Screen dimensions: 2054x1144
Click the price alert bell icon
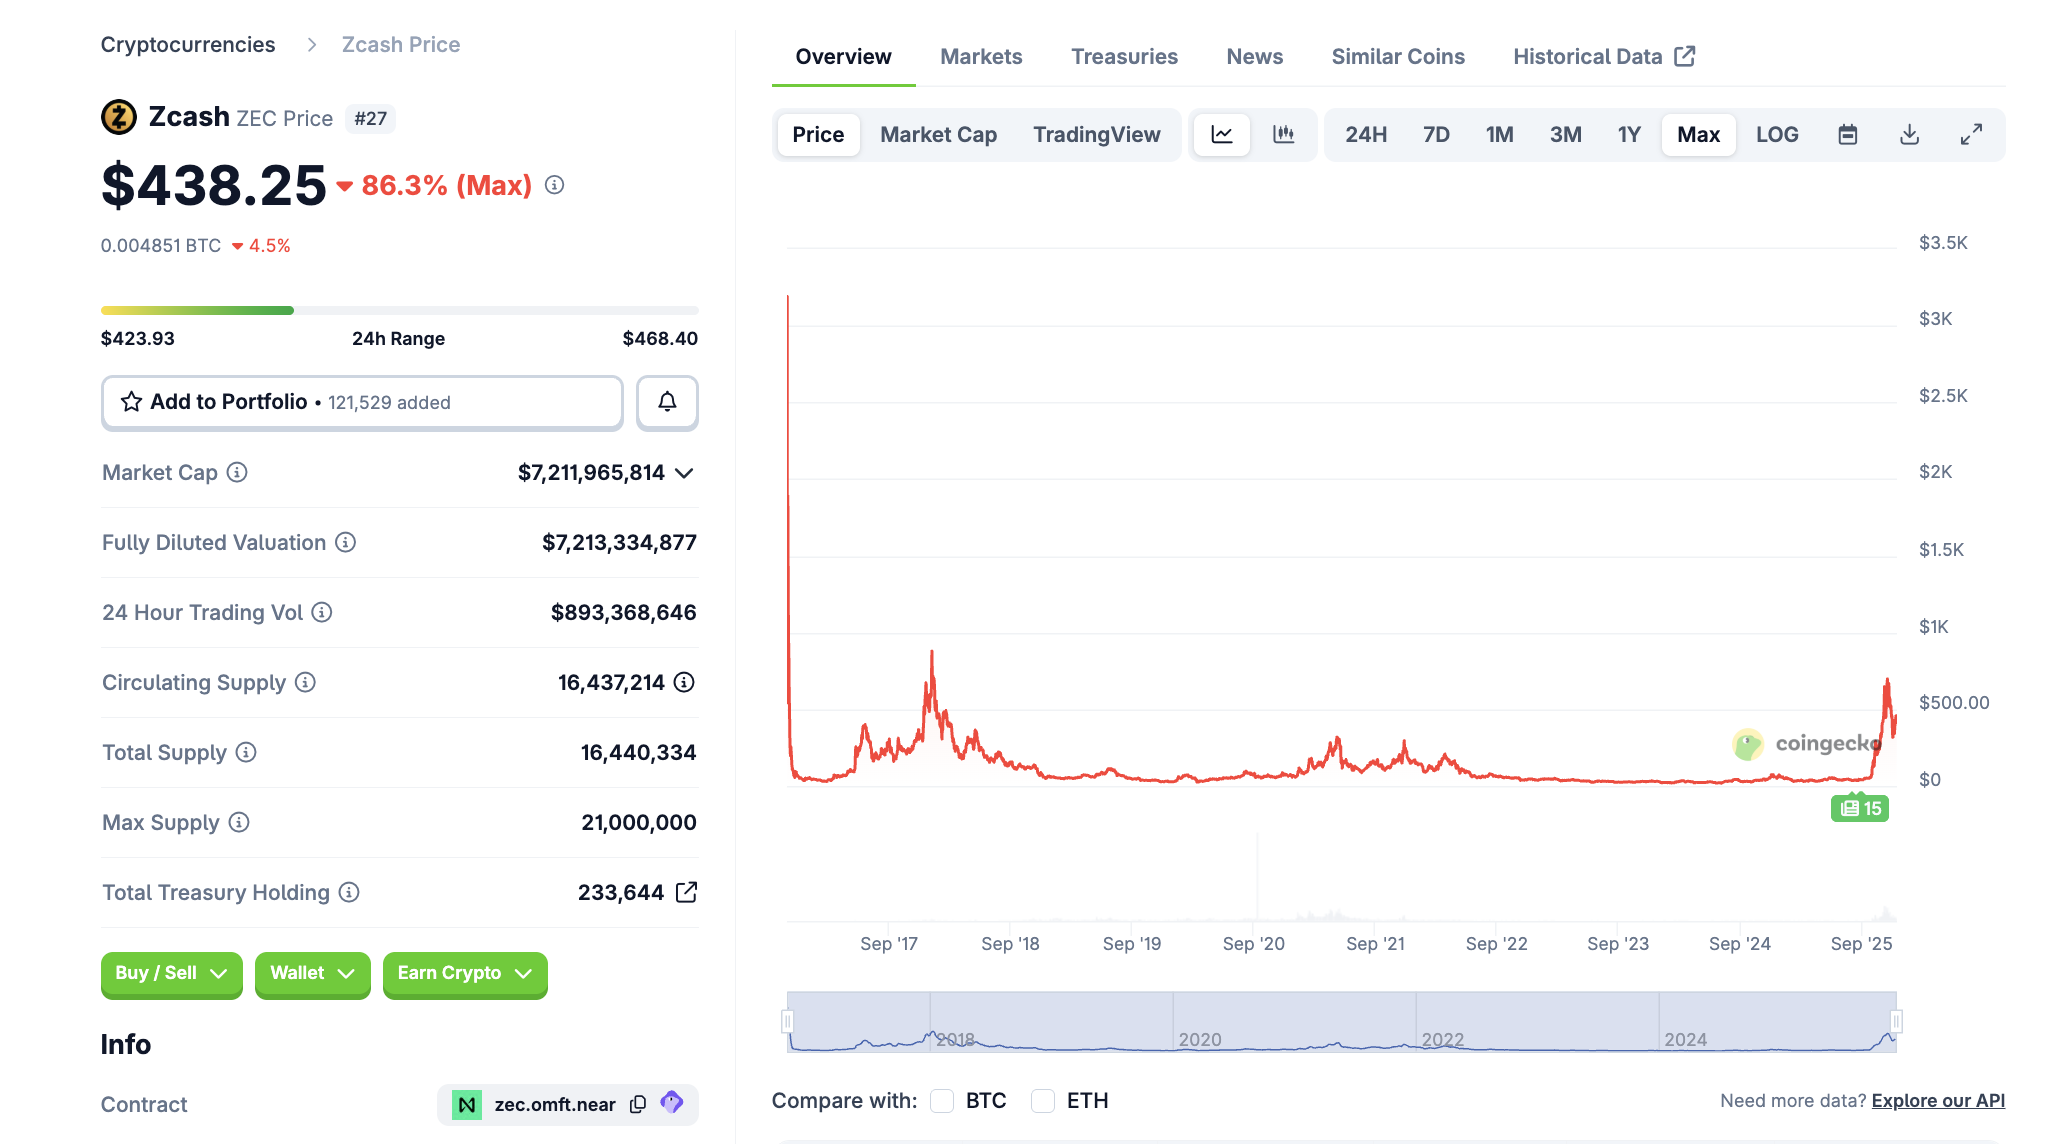click(x=667, y=402)
